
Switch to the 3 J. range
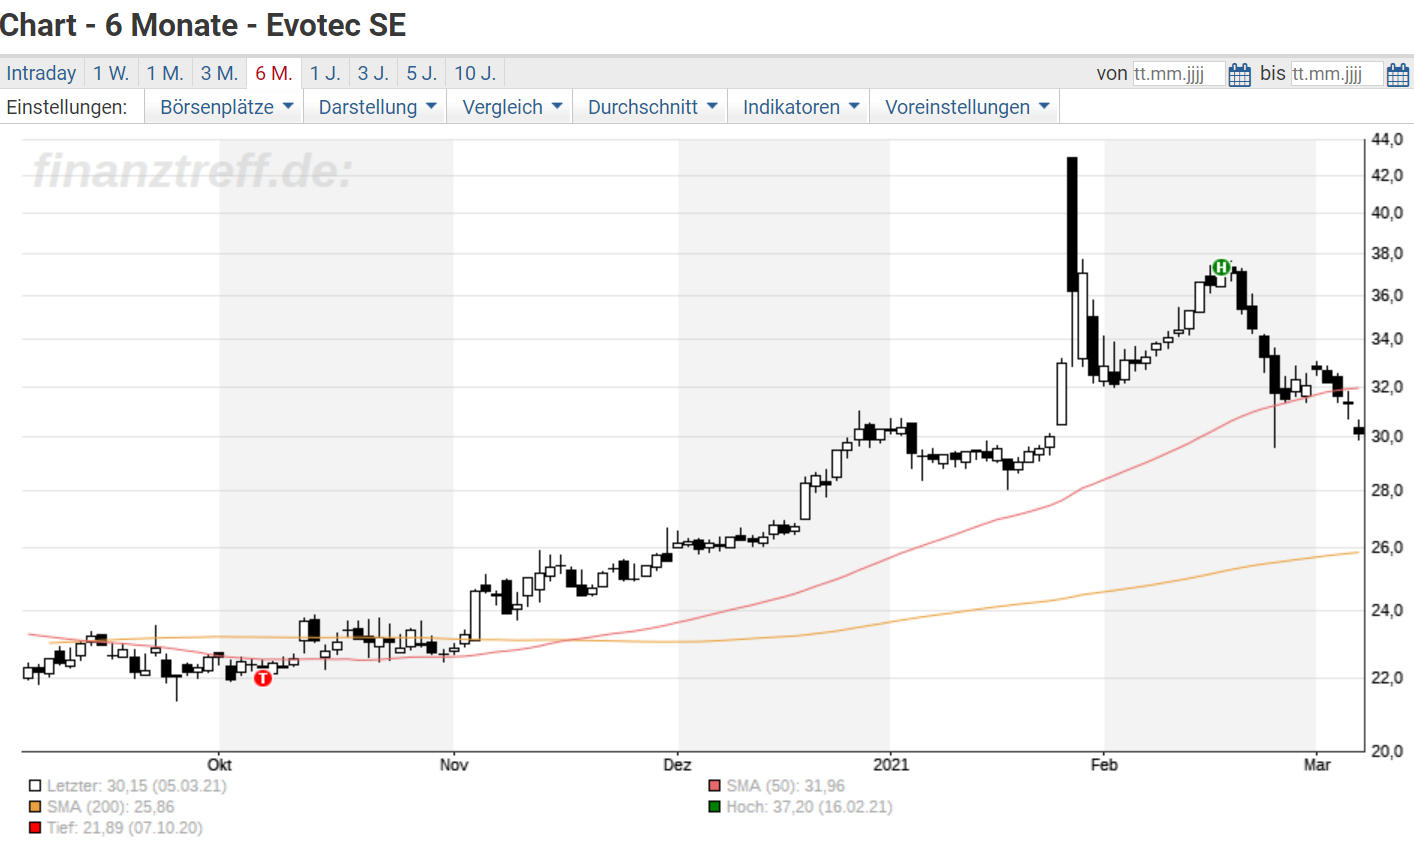coord(373,73)
